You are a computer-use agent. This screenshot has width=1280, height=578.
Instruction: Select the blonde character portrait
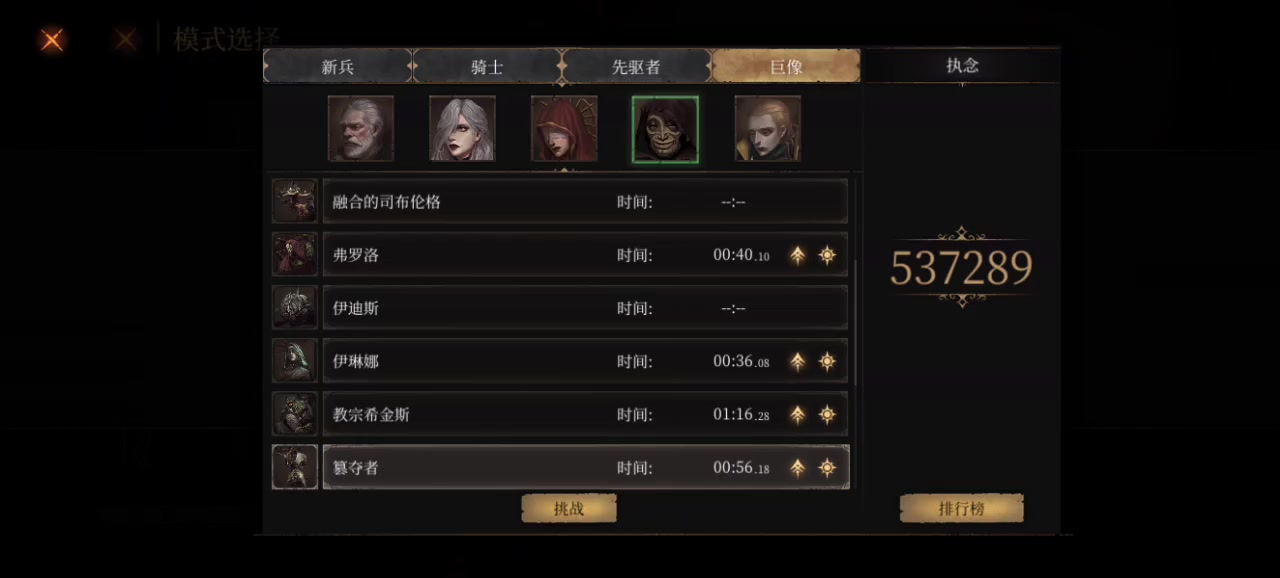tap(768, 129)
